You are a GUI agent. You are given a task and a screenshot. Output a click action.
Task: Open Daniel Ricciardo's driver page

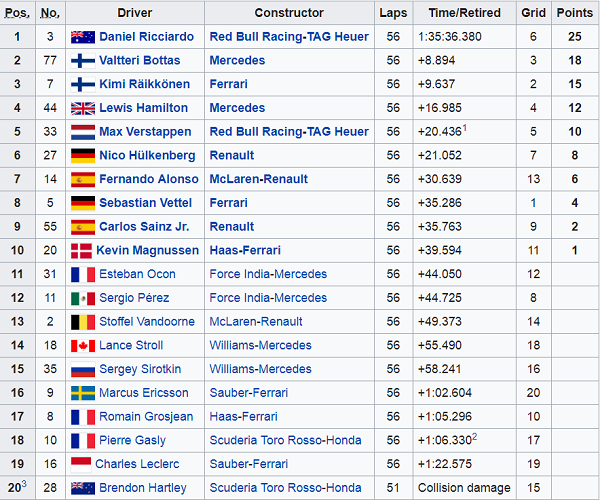click(x=147, y=37)
